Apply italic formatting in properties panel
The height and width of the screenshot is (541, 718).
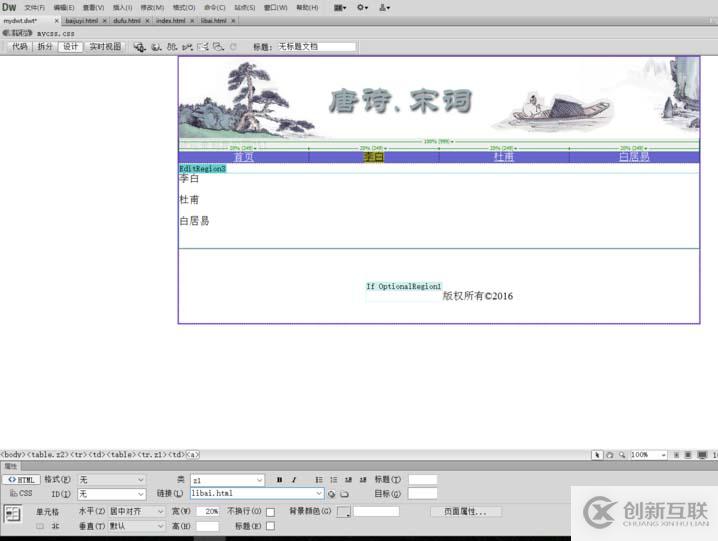(294, 480)
